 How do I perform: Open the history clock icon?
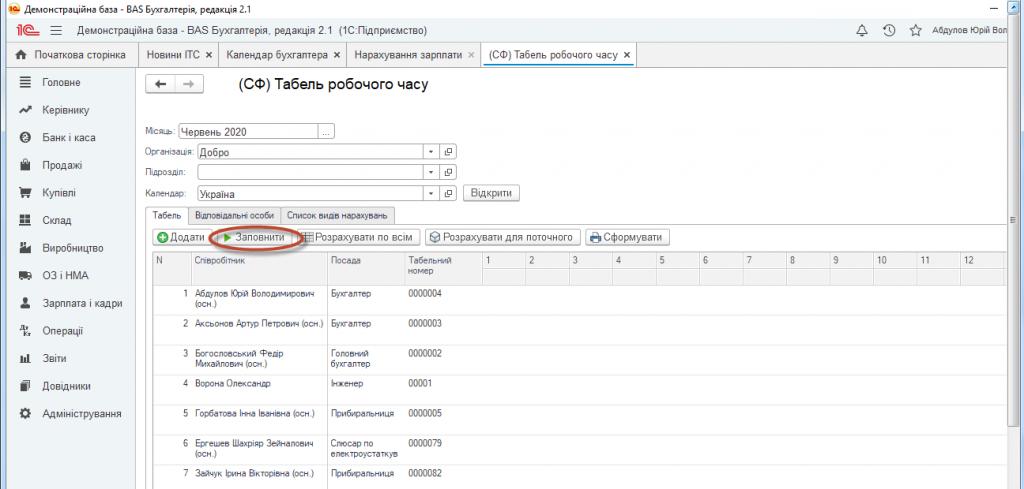[889, 31]
